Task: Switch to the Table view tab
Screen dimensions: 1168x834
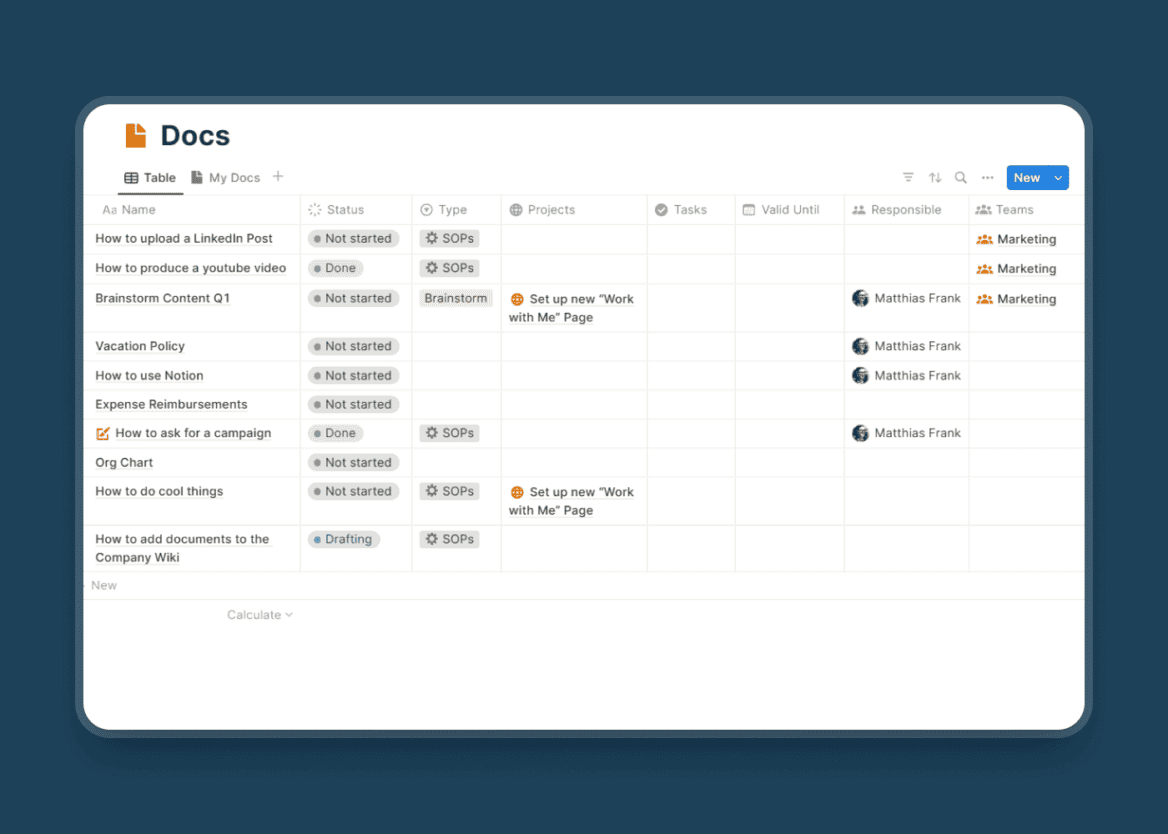Action: [150, 178]
